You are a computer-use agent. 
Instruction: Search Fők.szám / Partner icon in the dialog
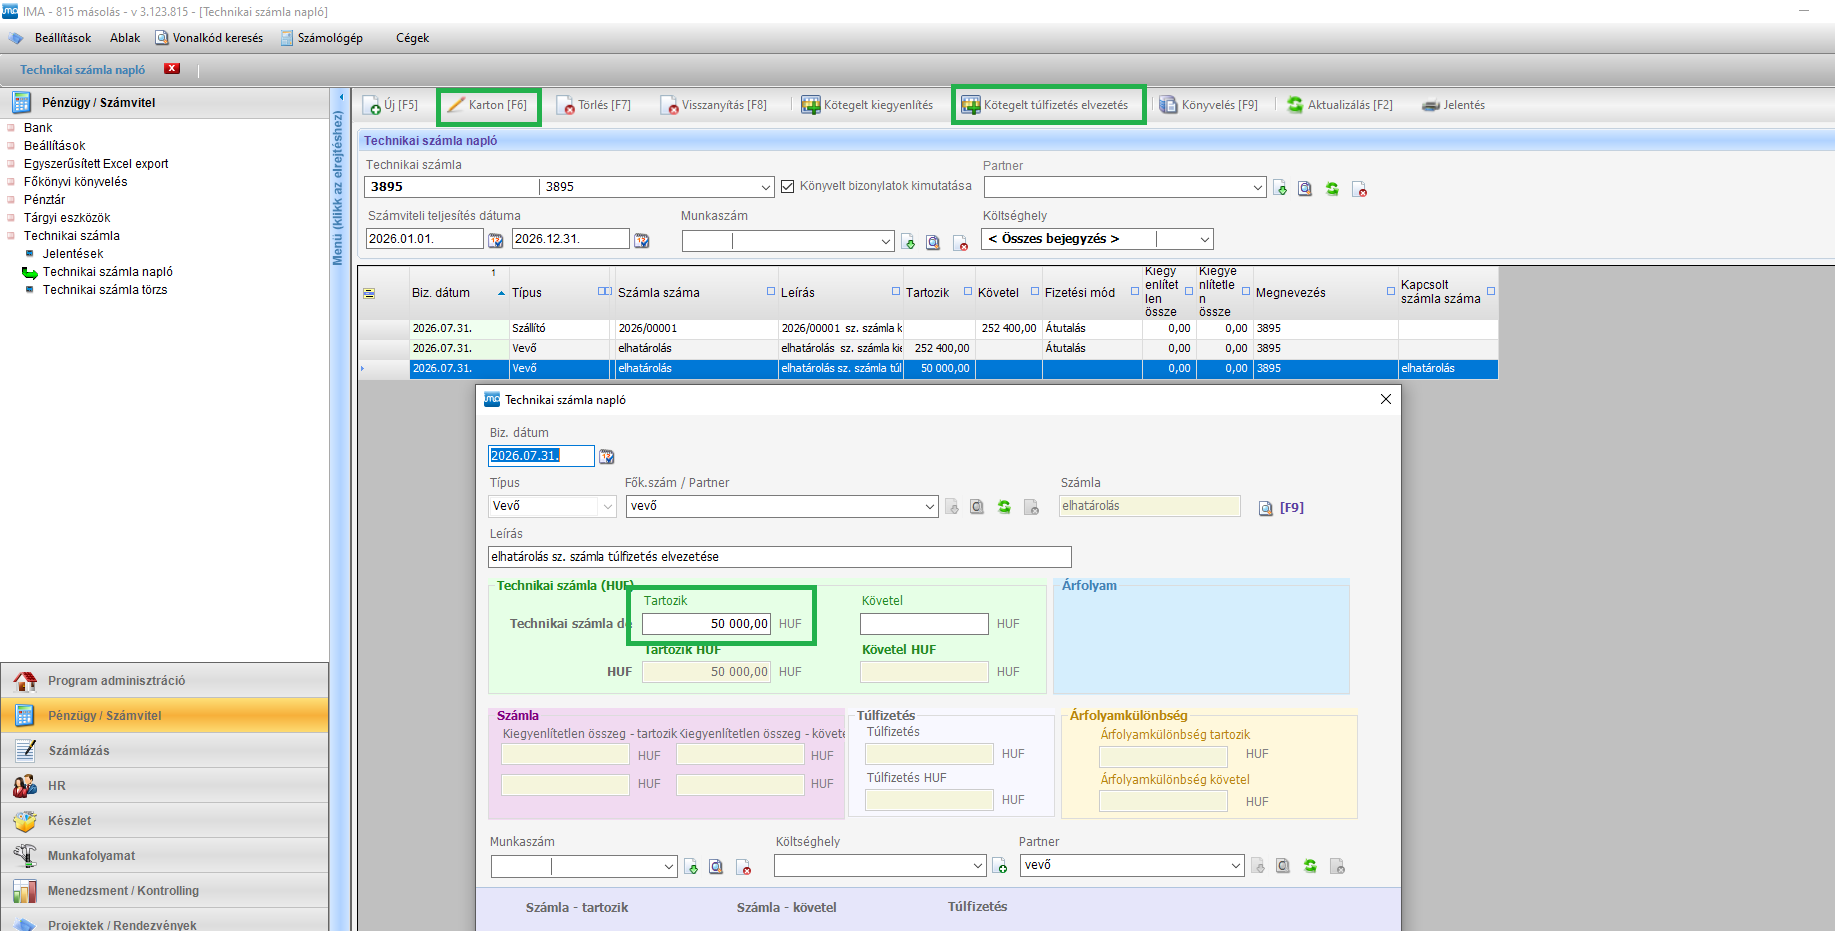977,507
